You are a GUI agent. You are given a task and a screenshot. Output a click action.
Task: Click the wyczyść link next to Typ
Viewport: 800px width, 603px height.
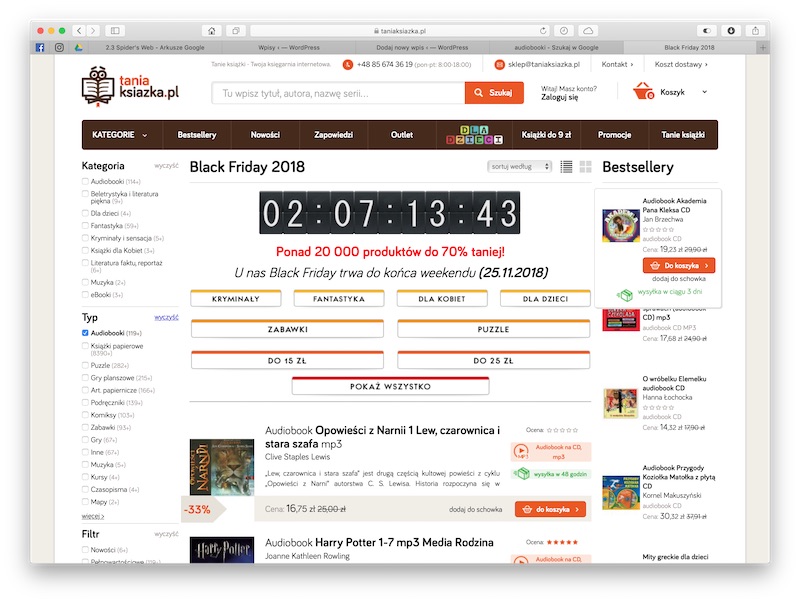tap(166, 317)
